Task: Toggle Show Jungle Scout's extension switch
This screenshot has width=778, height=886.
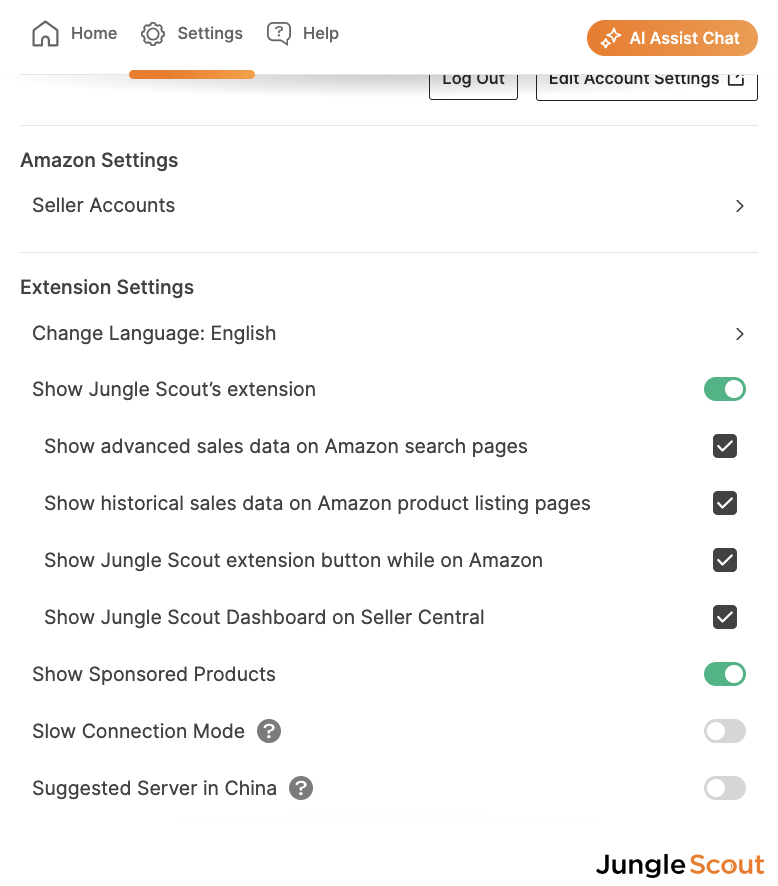Action: click(x=725, y=389)
